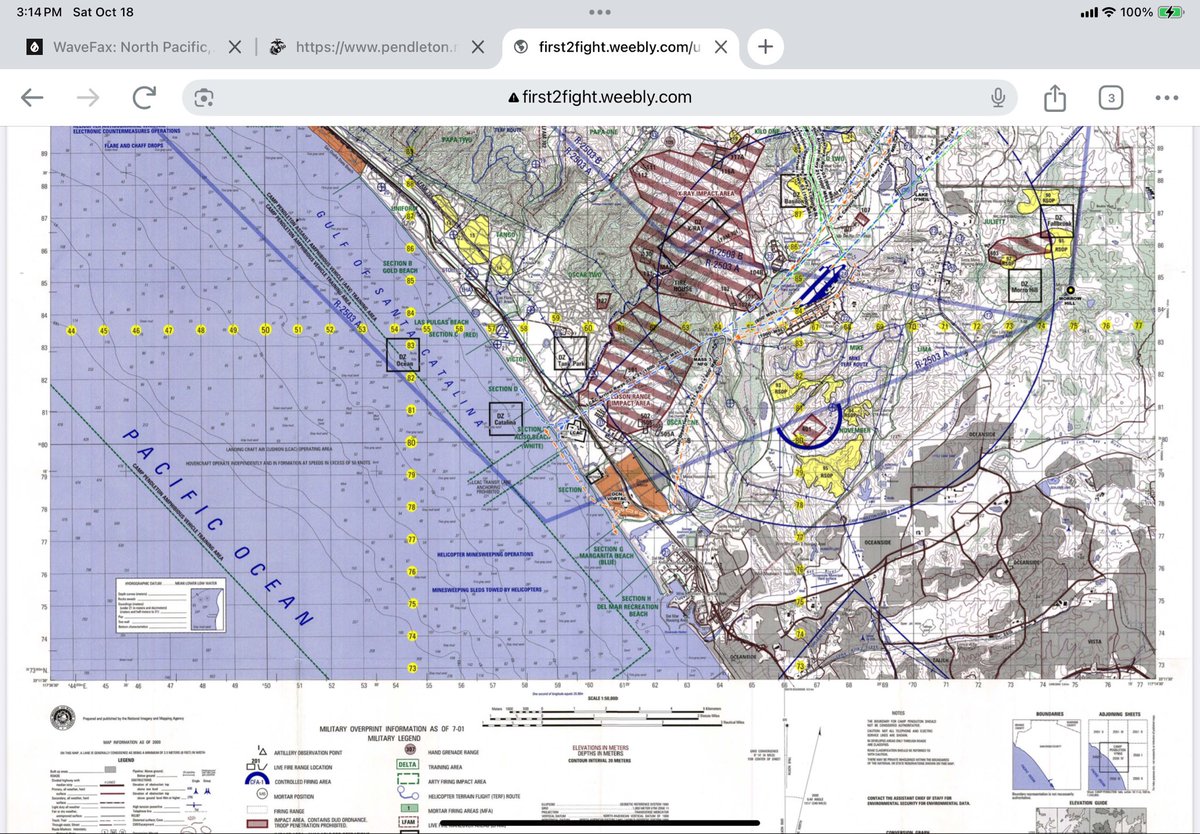Close the pendleton tab
The height and width of the screenshot is (834, 1200).
(479, 46)
